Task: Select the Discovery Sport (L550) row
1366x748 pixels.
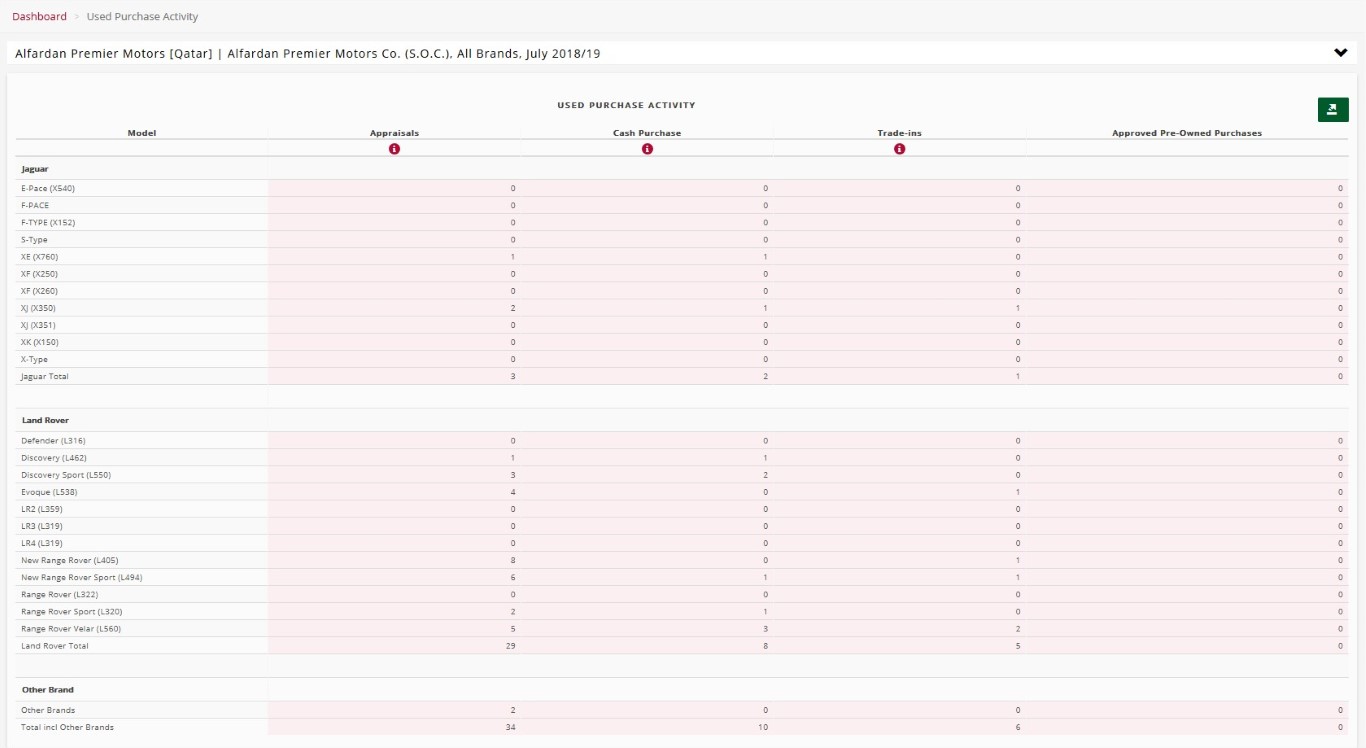Action: pos(66,475)
